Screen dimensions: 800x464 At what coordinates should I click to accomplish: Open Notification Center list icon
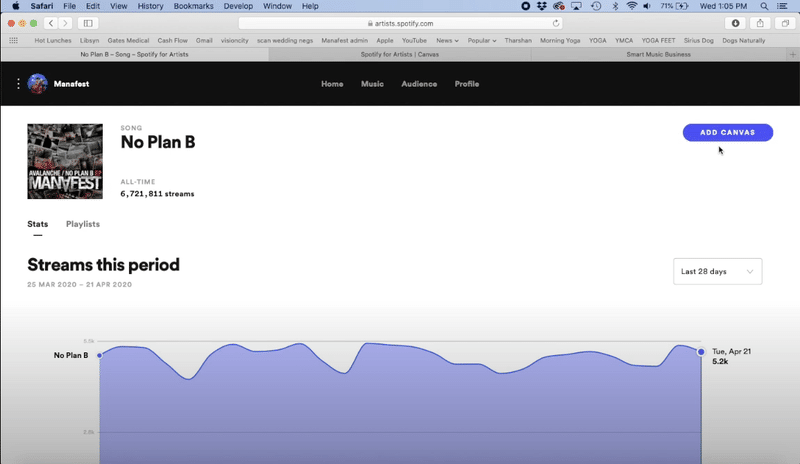(782, 6)
